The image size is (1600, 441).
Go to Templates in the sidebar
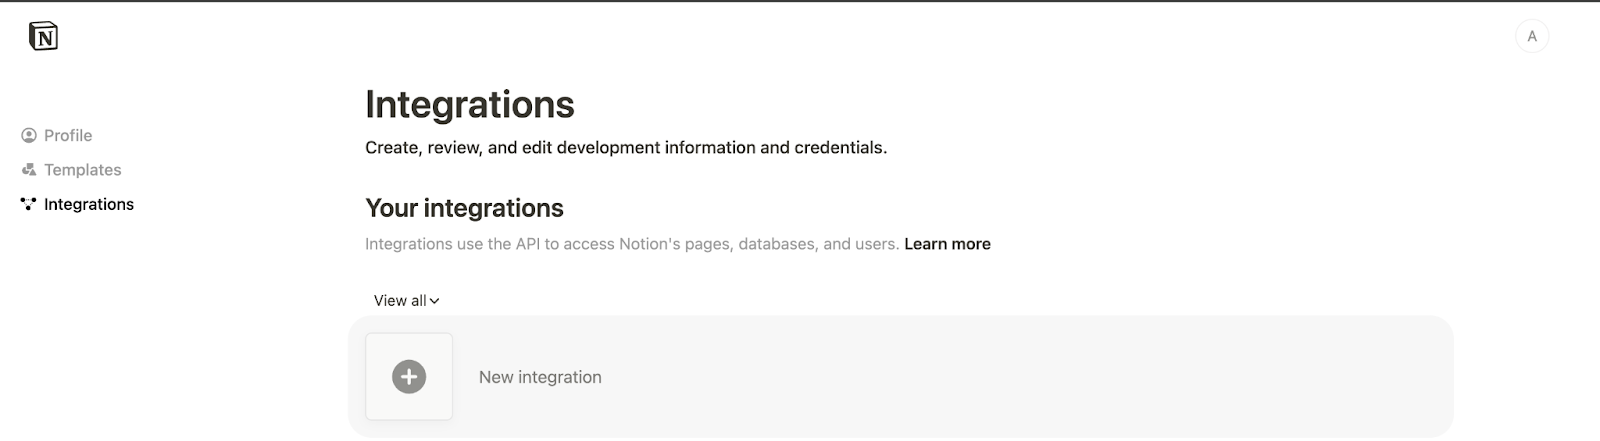(82, 170)
